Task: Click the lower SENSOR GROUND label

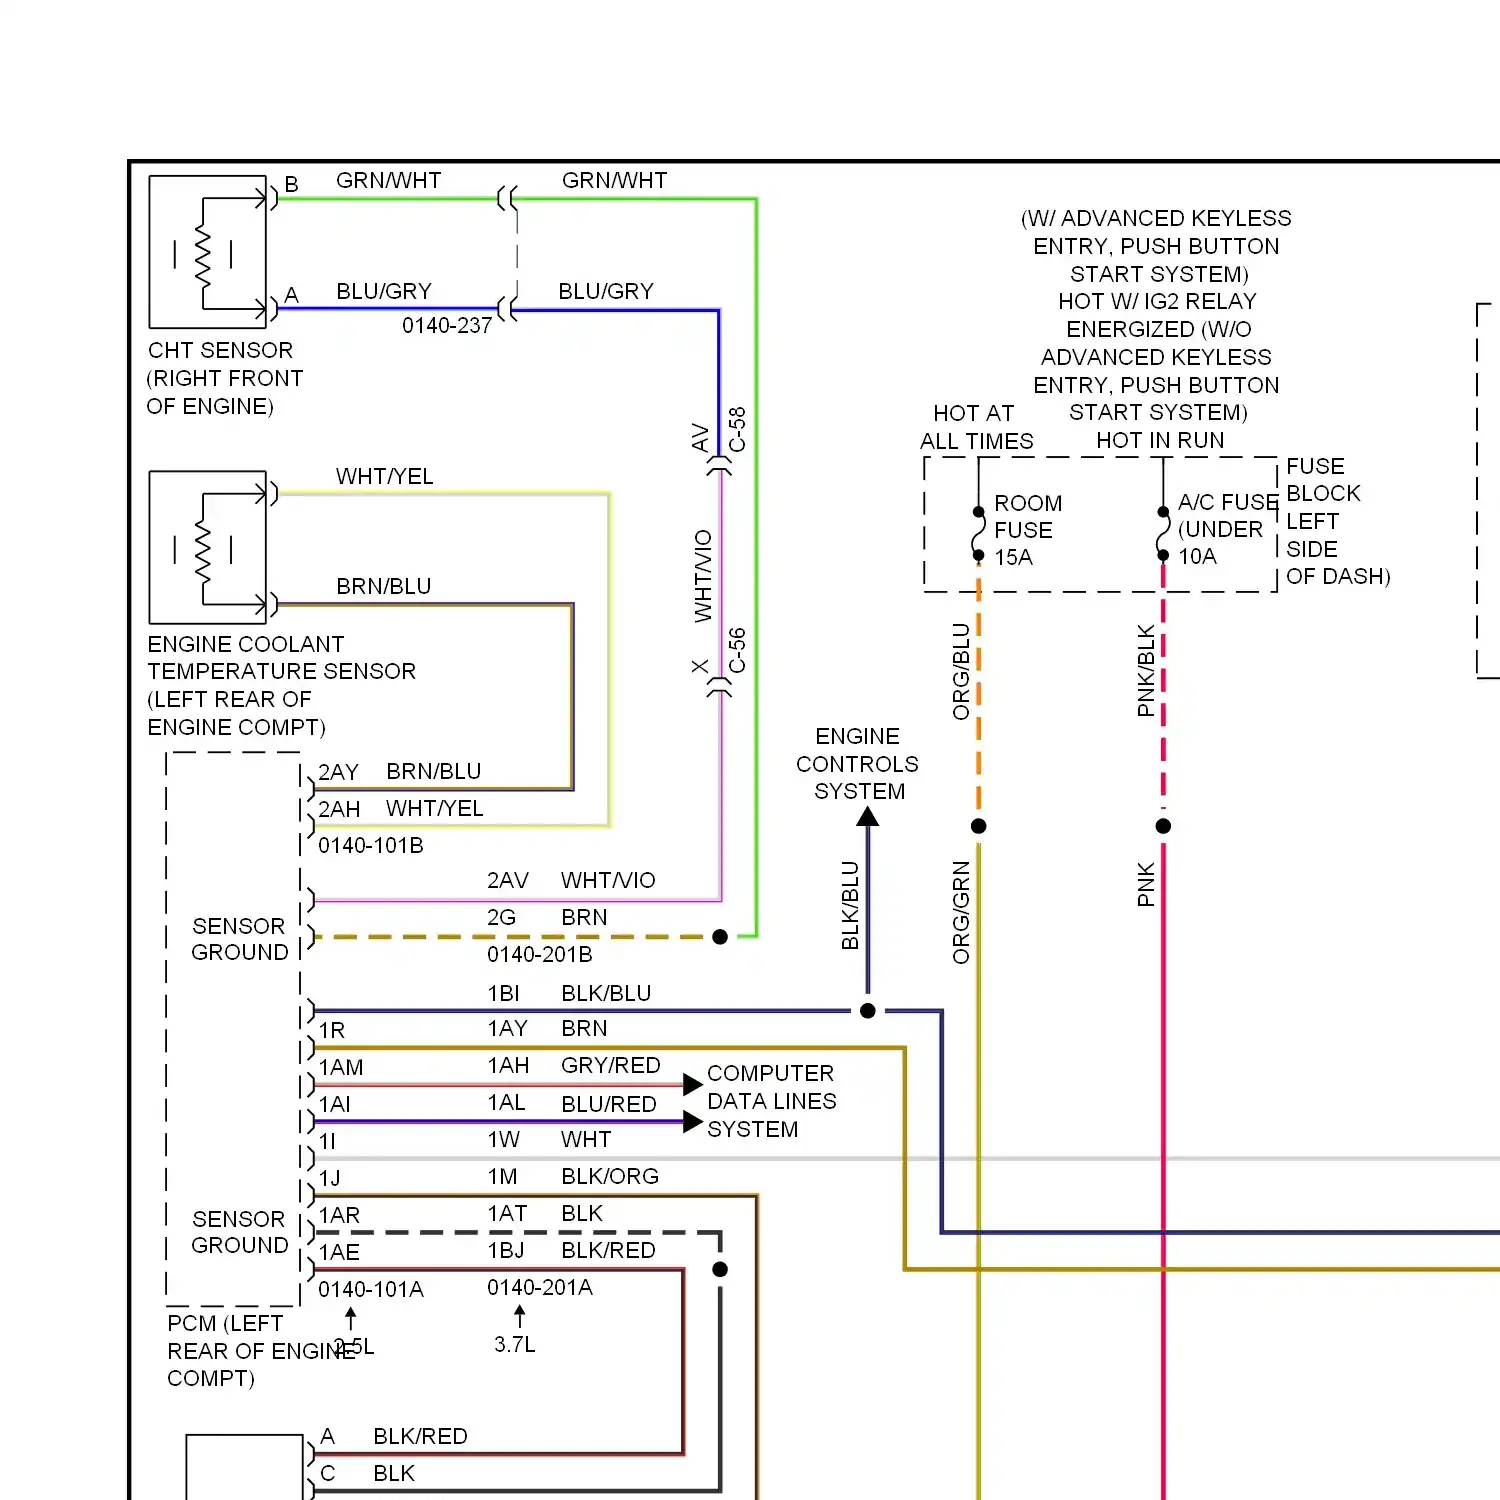Action: (x=239, y=1232)
